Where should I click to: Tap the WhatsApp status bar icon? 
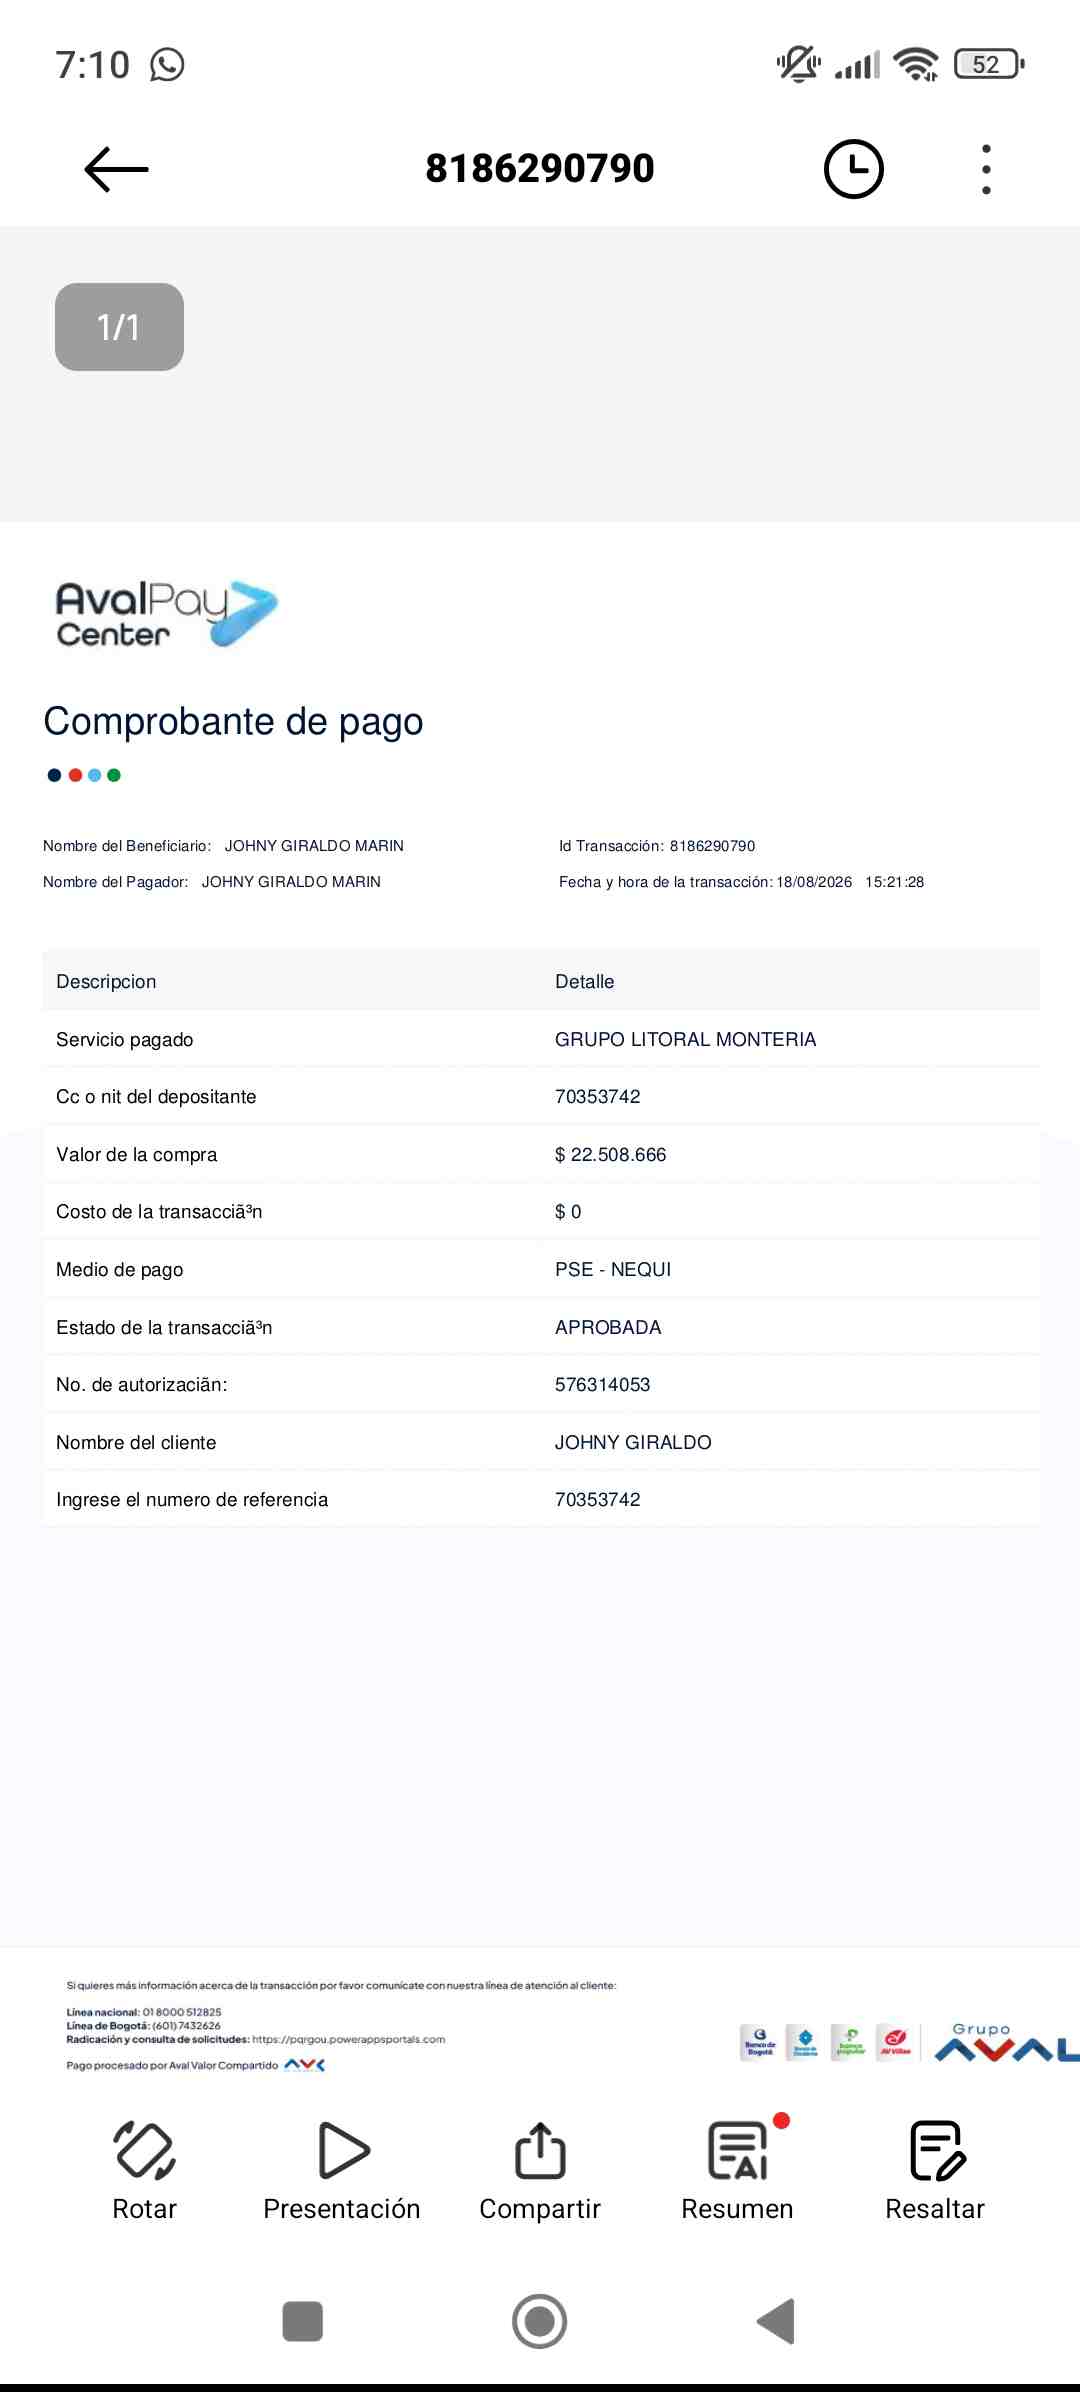167,65
